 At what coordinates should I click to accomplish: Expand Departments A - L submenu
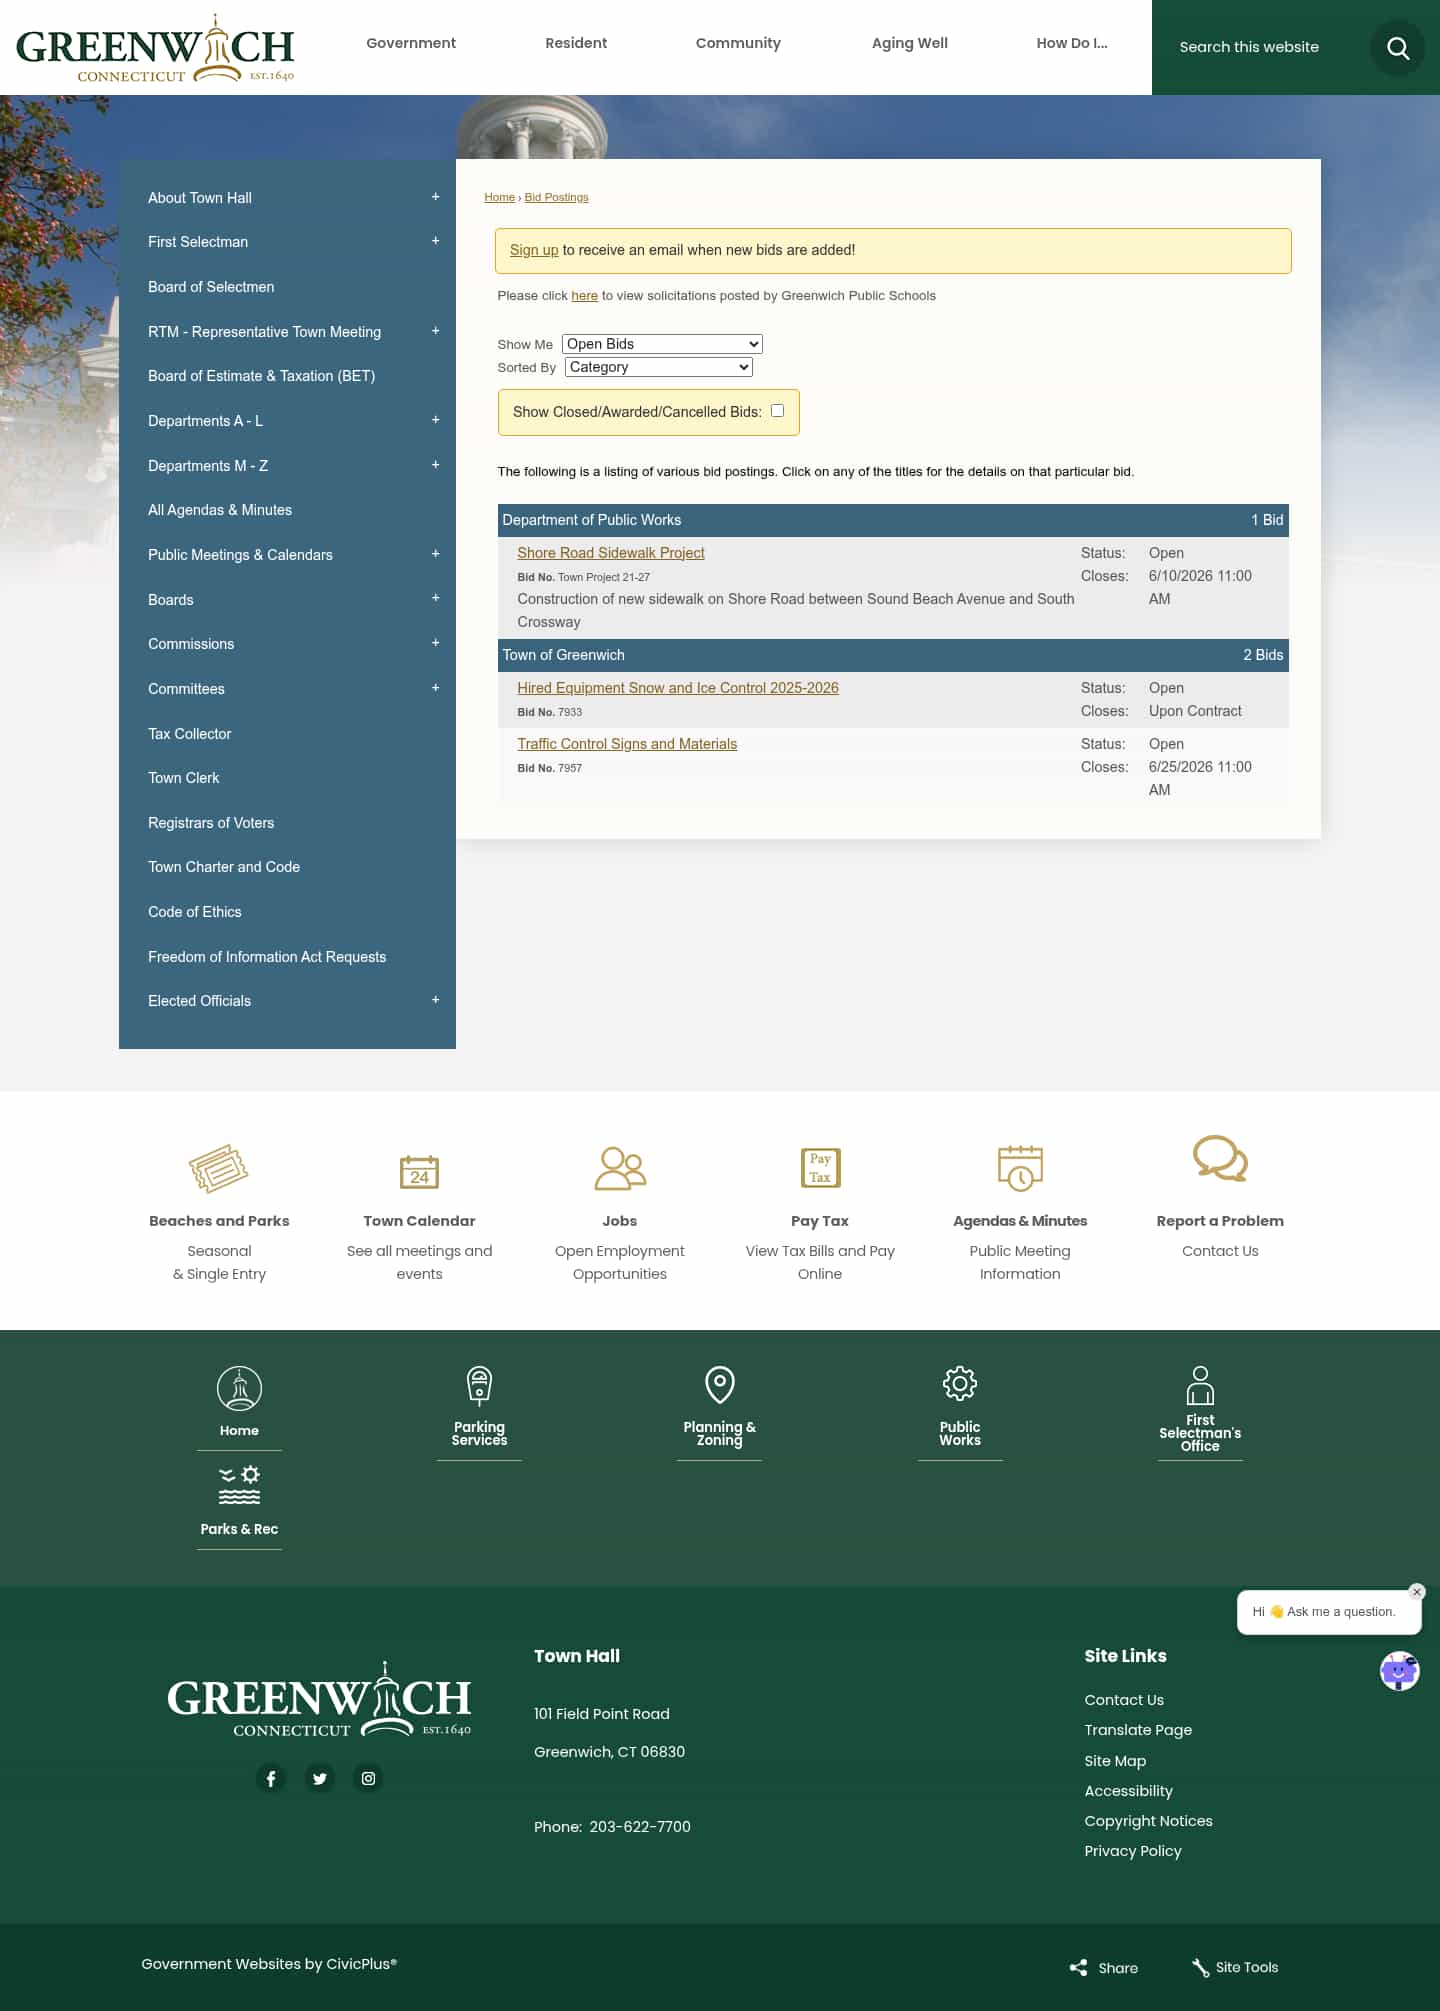pos(435,420)
